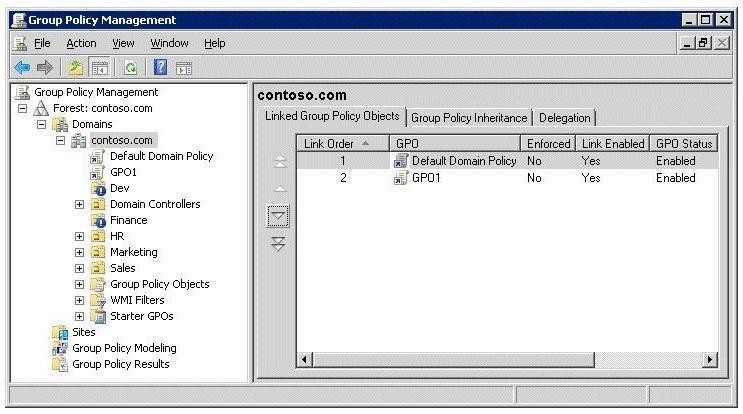This screenshot has width=743, height=414.
Task: Move link to bottom with double-down arrow
Action: pyautogui.click(x=278, y=243)
